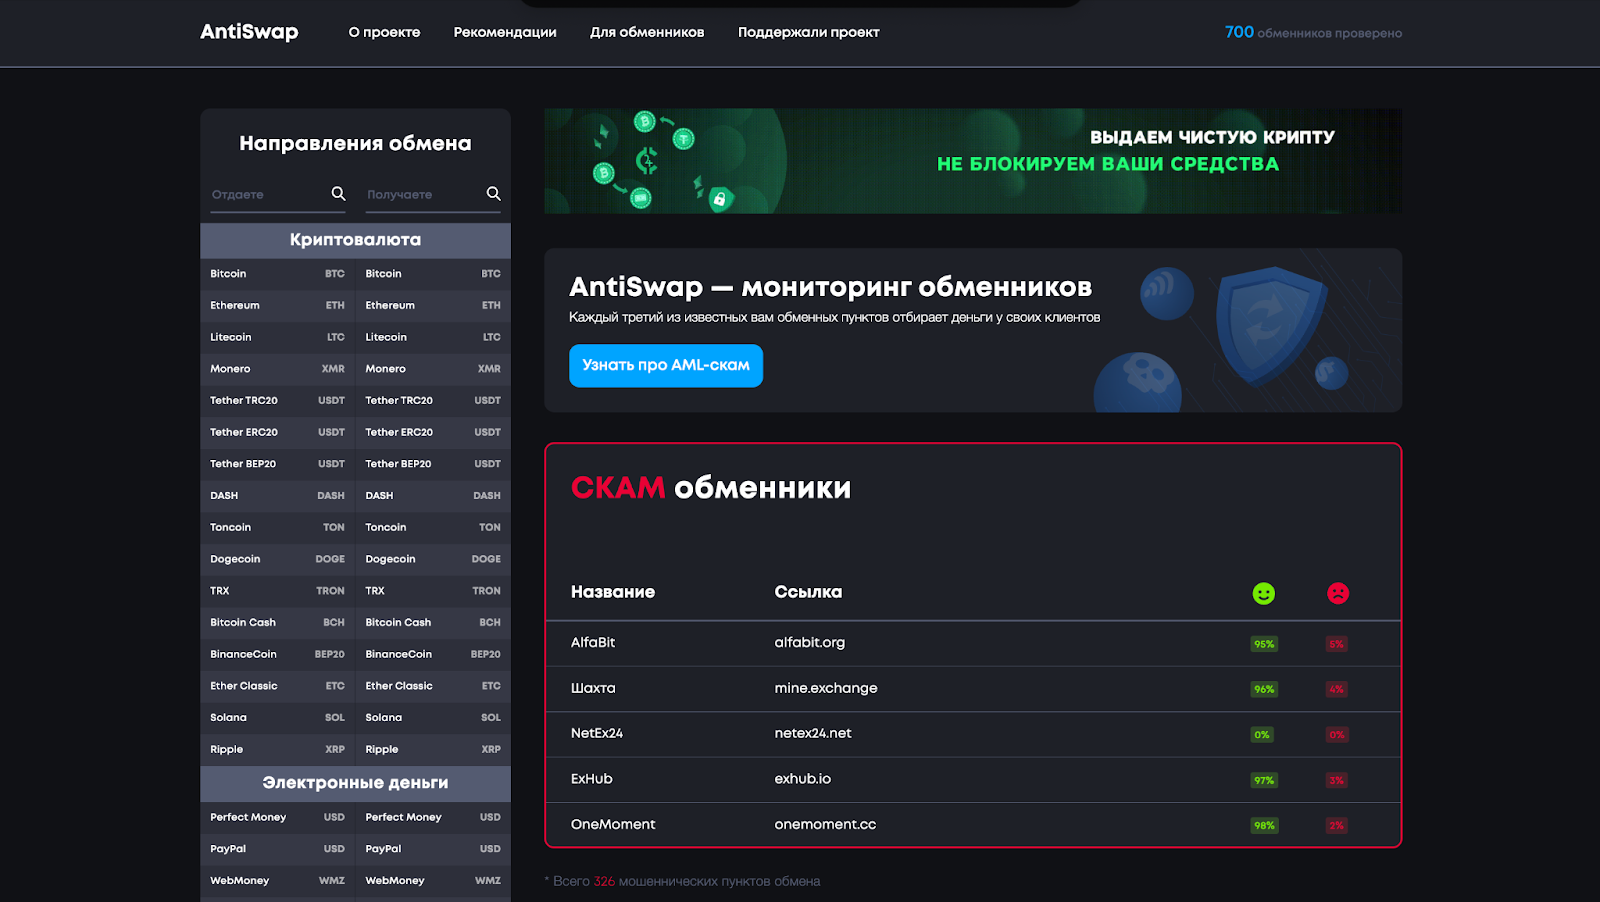Click the 95% positive badge for AlfaBit
The image size is (1600, 902).
[x=1264, y=644]
